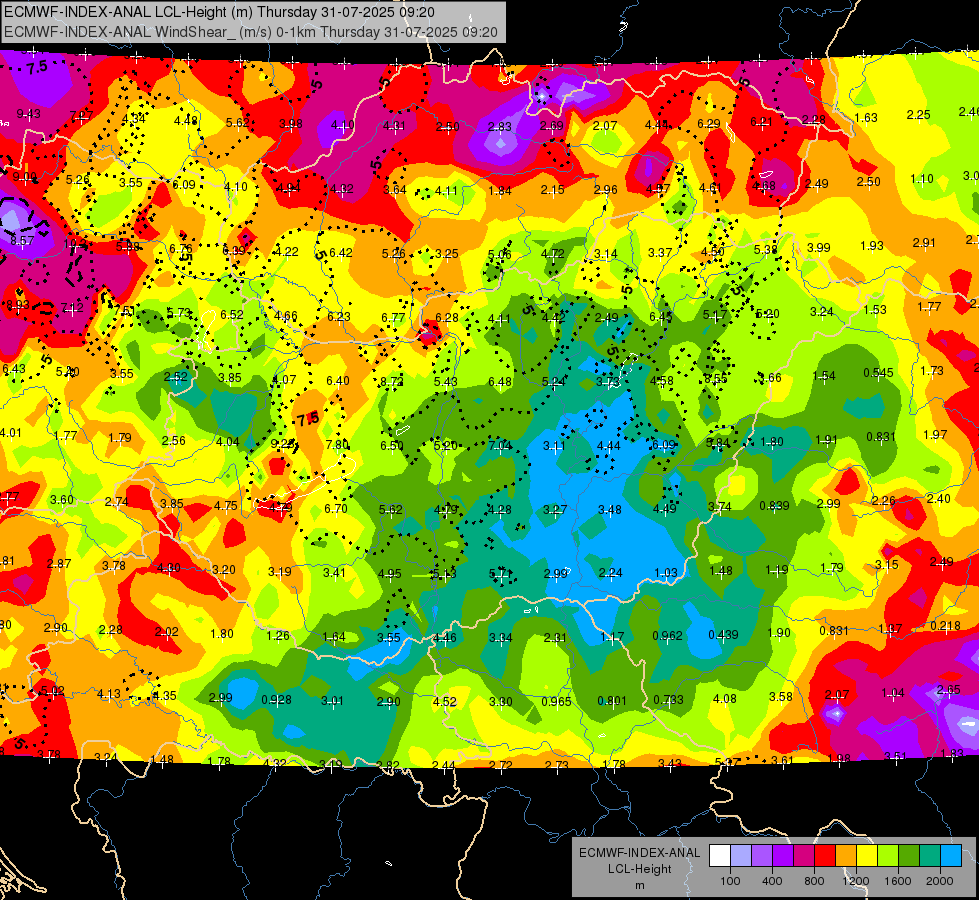Screen dimensions: 979x900
Task: Click the 6.29 wind shear value
Action: (709, 124)
